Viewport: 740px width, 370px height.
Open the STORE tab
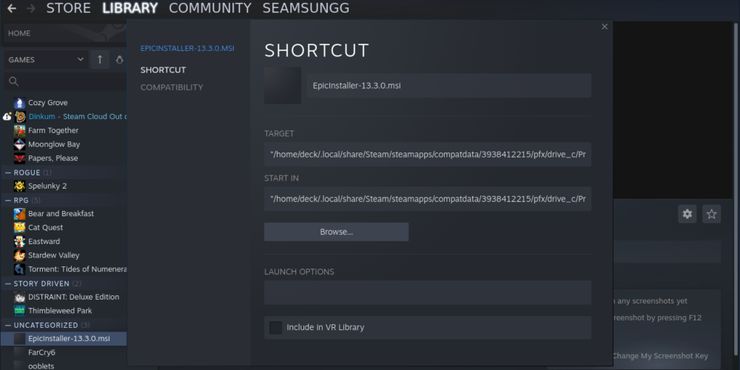pos(68,8)
